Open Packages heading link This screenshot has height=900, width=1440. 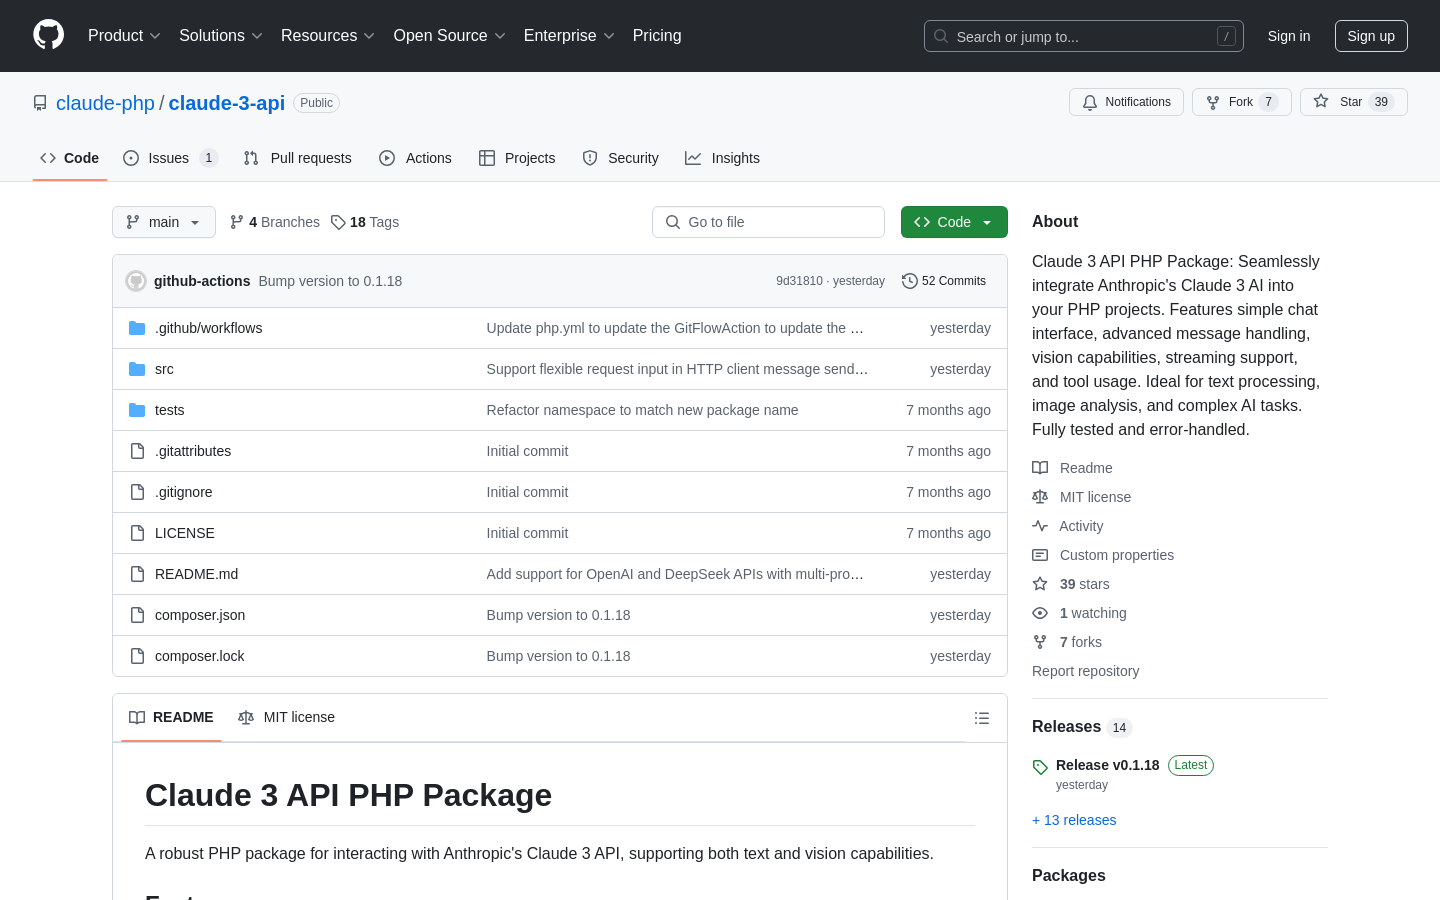[1068, 875]
